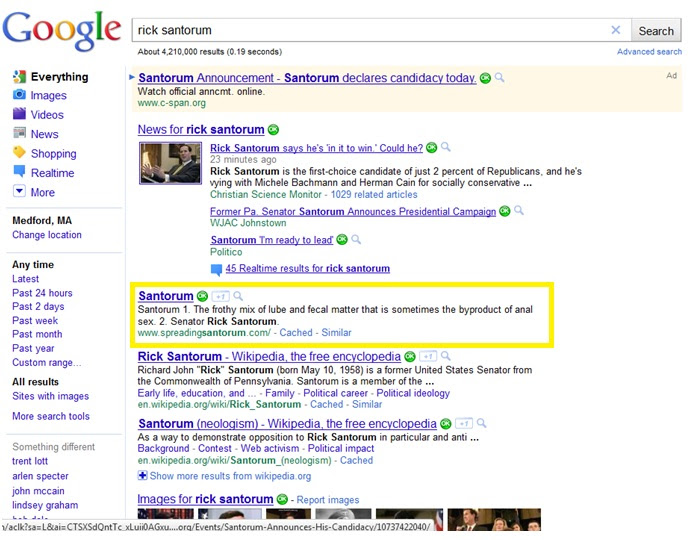This screenshot has height=540, width=692.
Task: Search related suggestion john mccain
Action: point(38,491)
